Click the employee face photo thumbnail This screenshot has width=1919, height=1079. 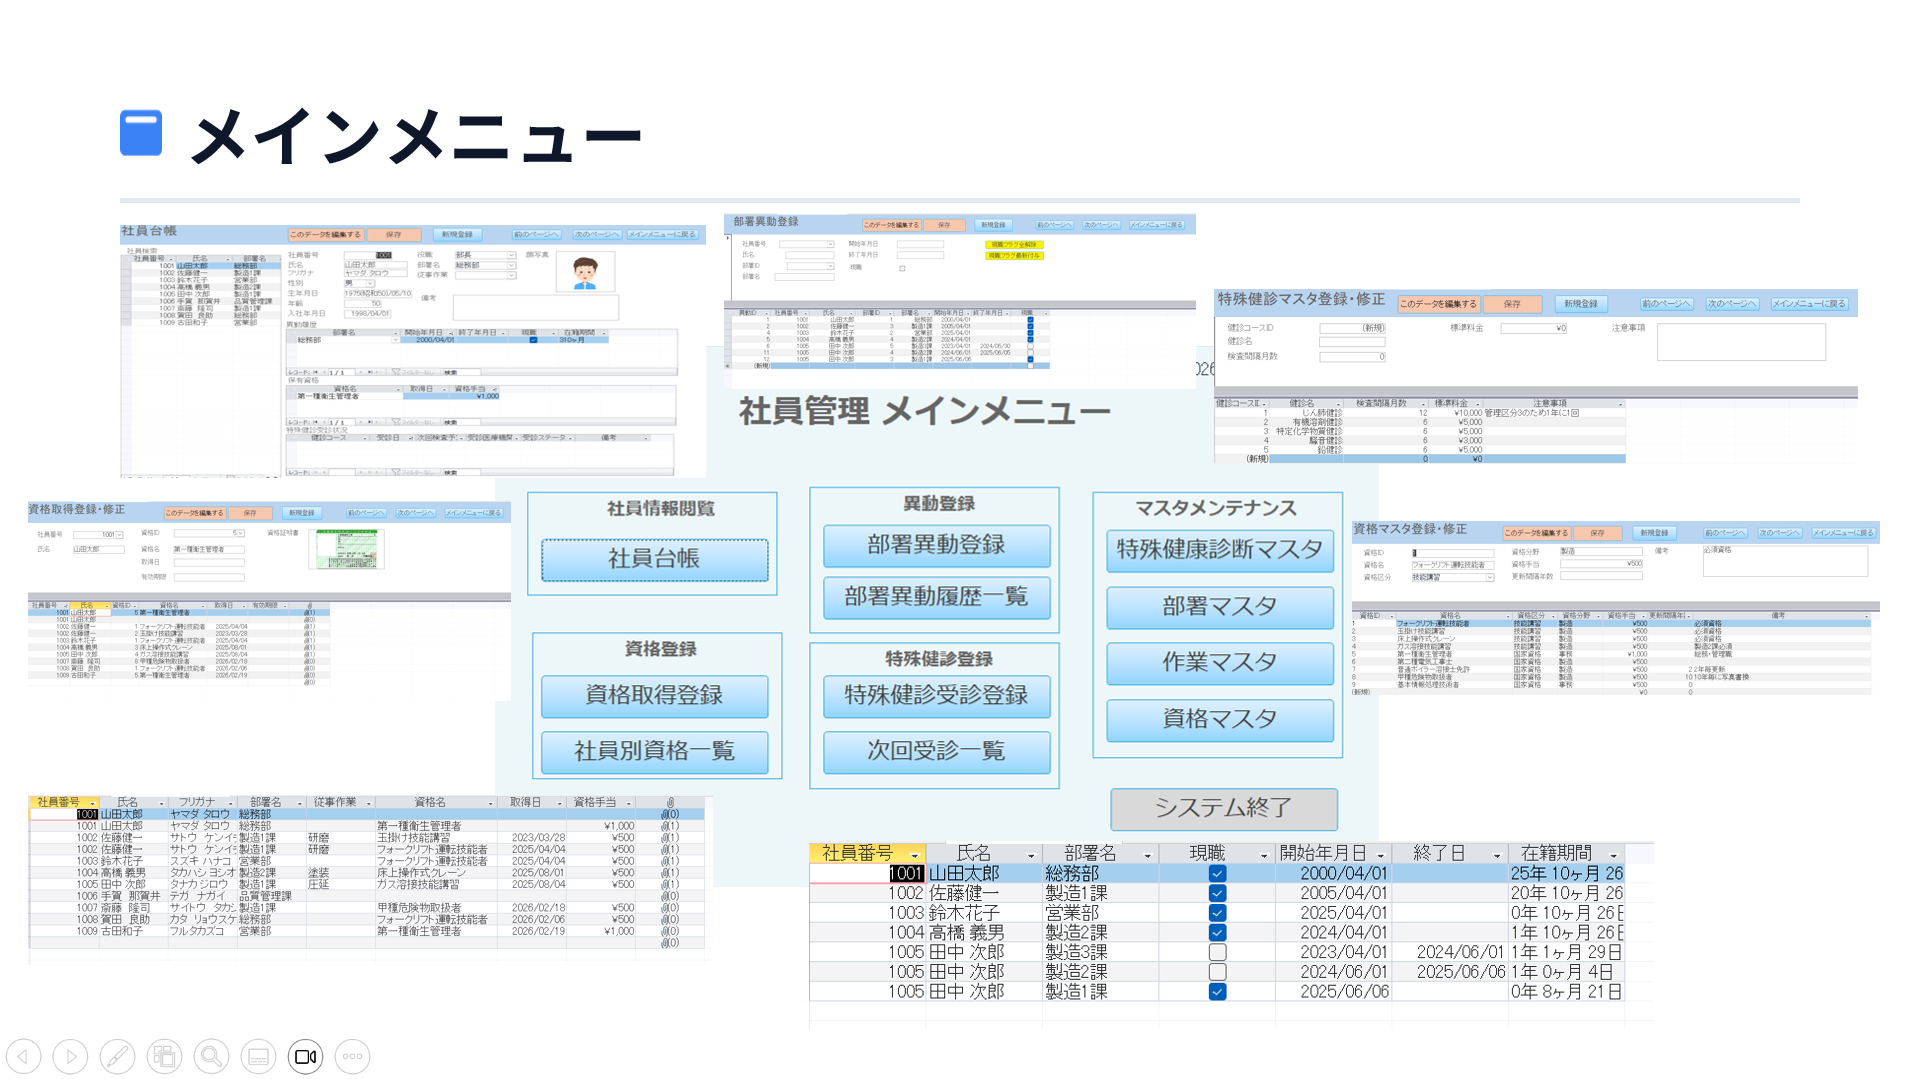pos(585,272)
